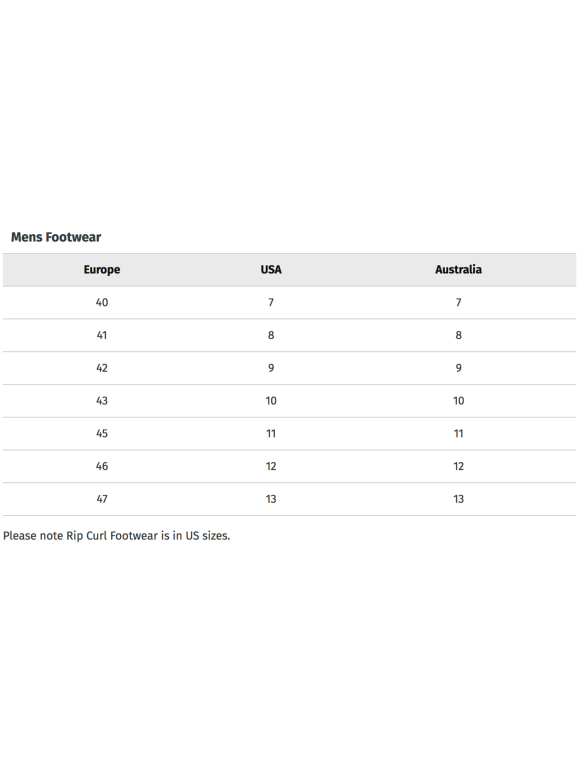Click Australia size 8 cell
The image size is (580, 773).
pyautogui.click(x=458, y=335)
